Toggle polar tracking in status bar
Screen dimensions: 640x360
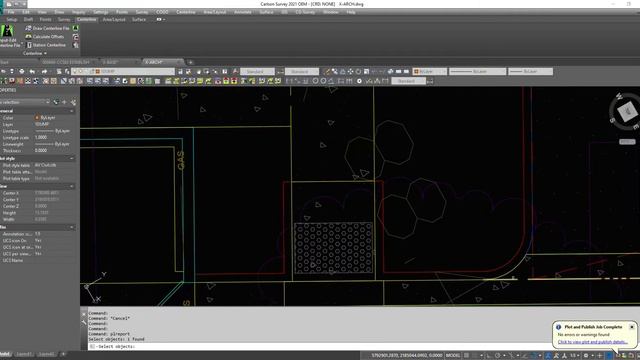498,356
